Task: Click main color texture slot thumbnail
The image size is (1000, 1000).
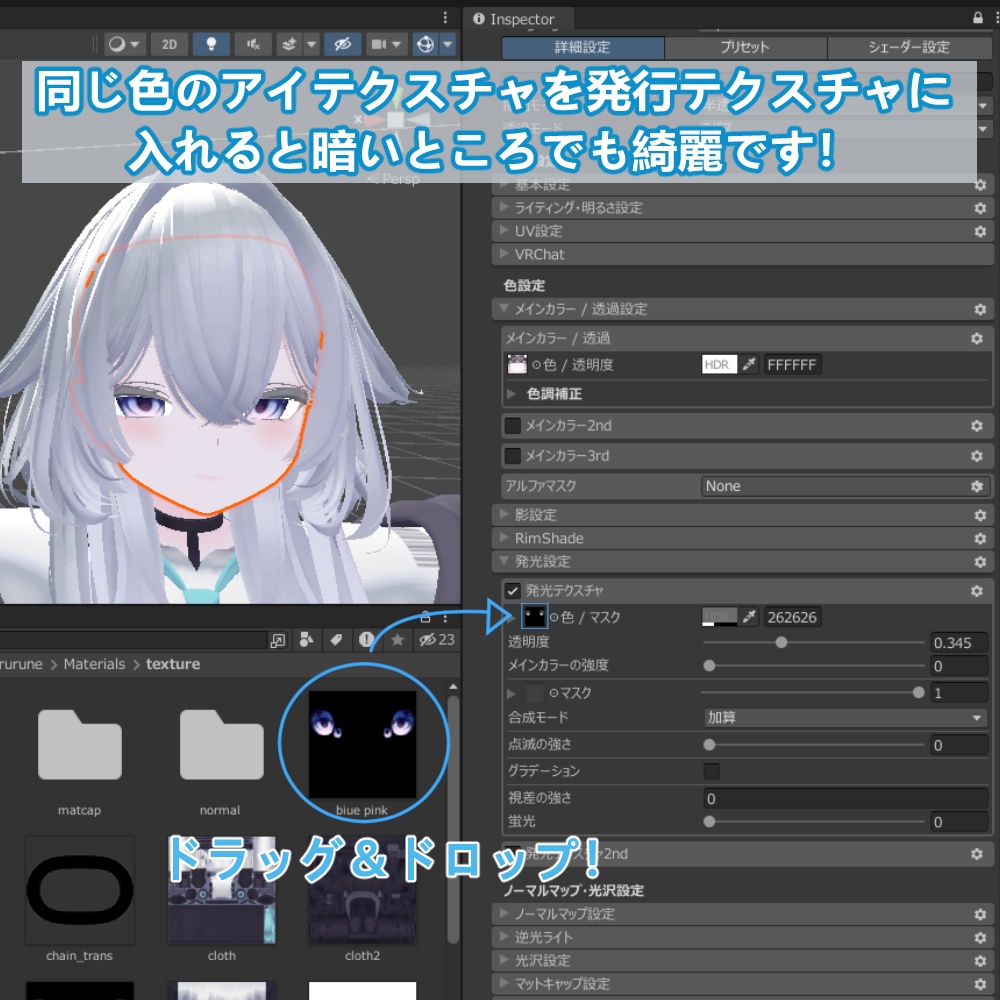Action: pos(517,365)
